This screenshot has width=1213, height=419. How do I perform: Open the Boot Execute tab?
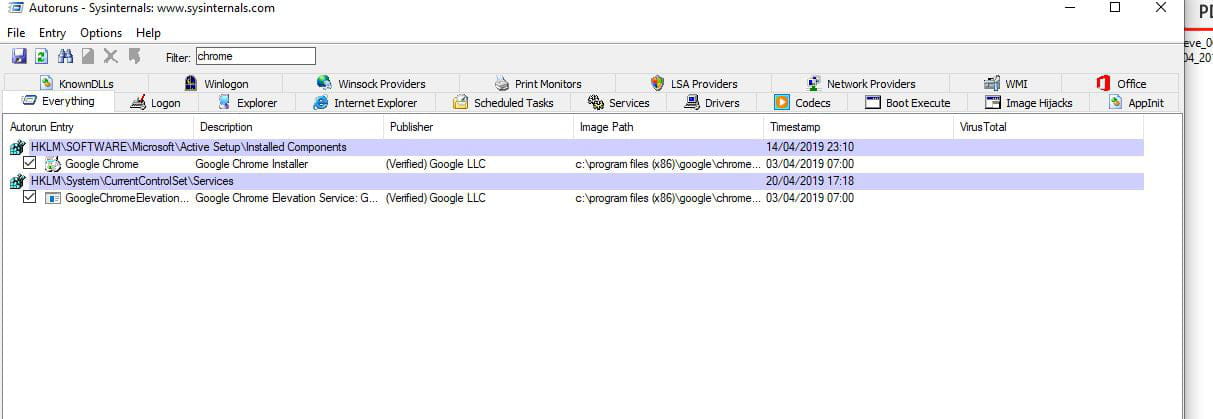click(907, 103)
